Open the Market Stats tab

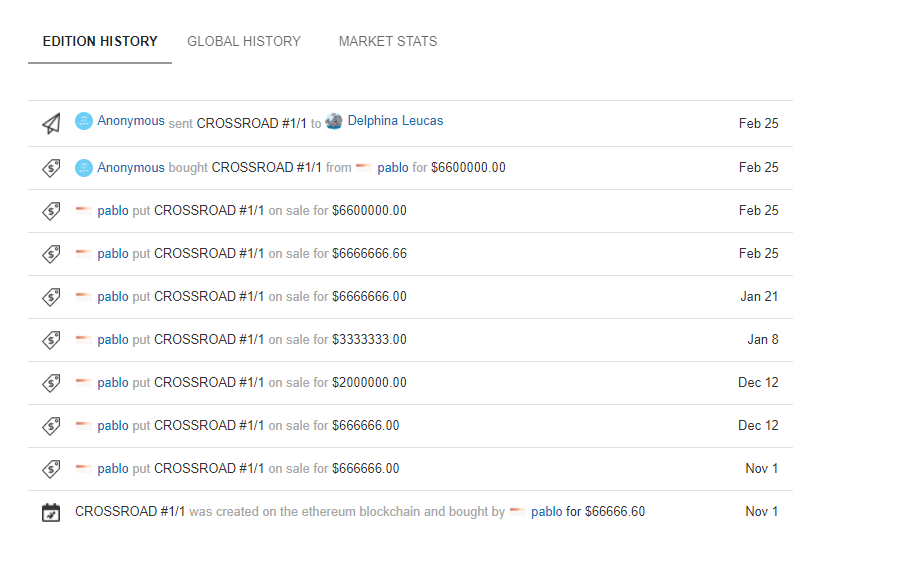point(388,42)
